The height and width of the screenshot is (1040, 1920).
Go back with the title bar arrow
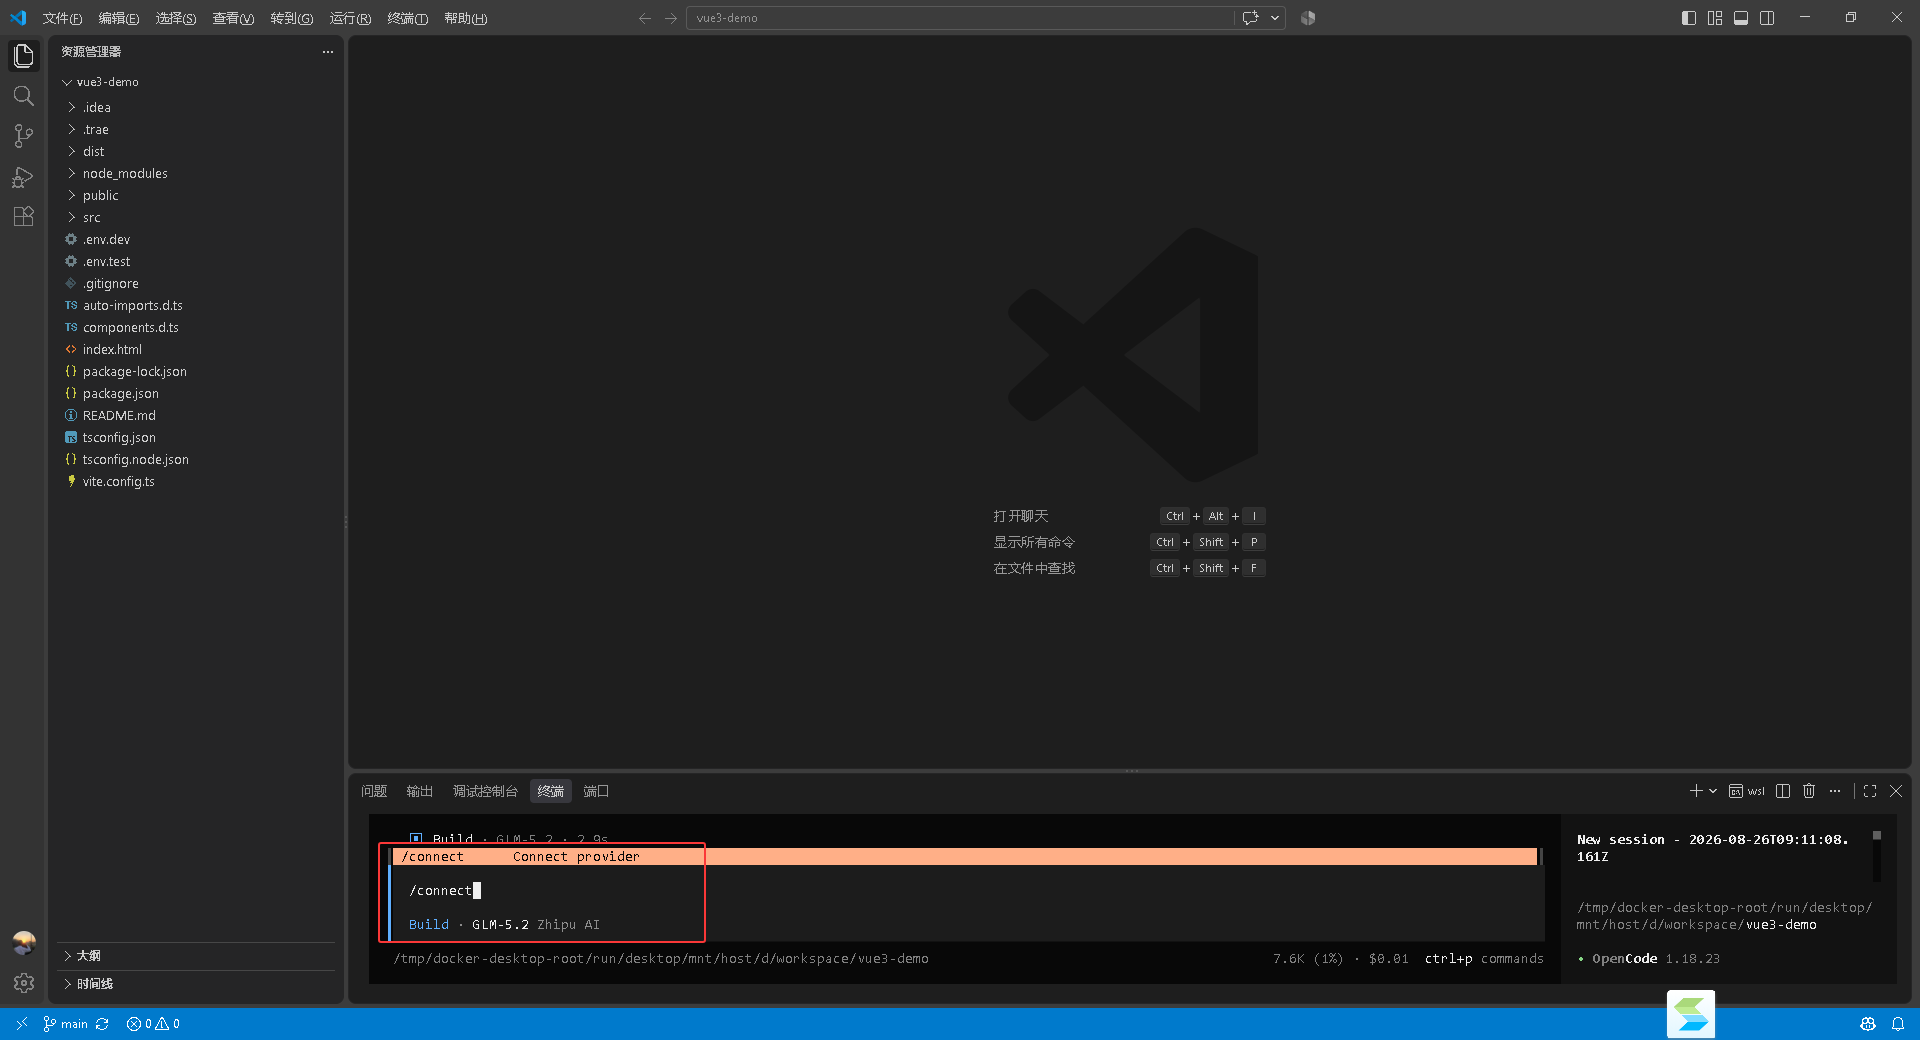tap(645, 18)
